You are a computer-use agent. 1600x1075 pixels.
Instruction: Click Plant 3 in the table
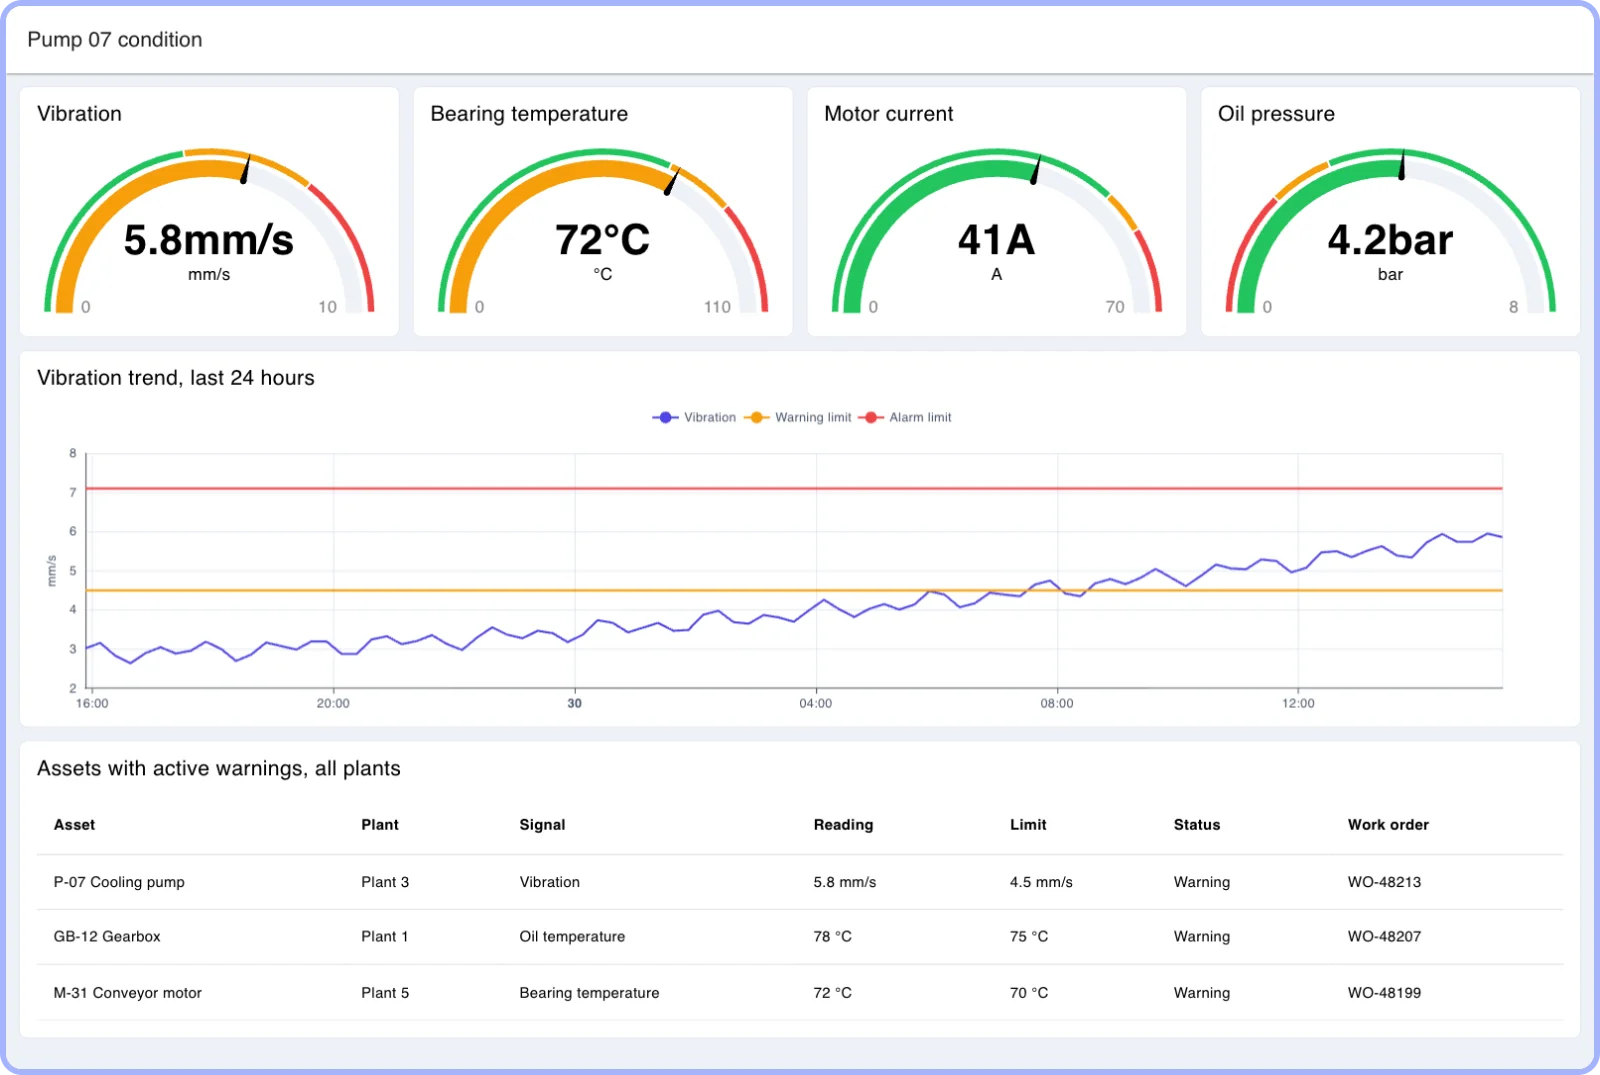click(x=385, y=882)
